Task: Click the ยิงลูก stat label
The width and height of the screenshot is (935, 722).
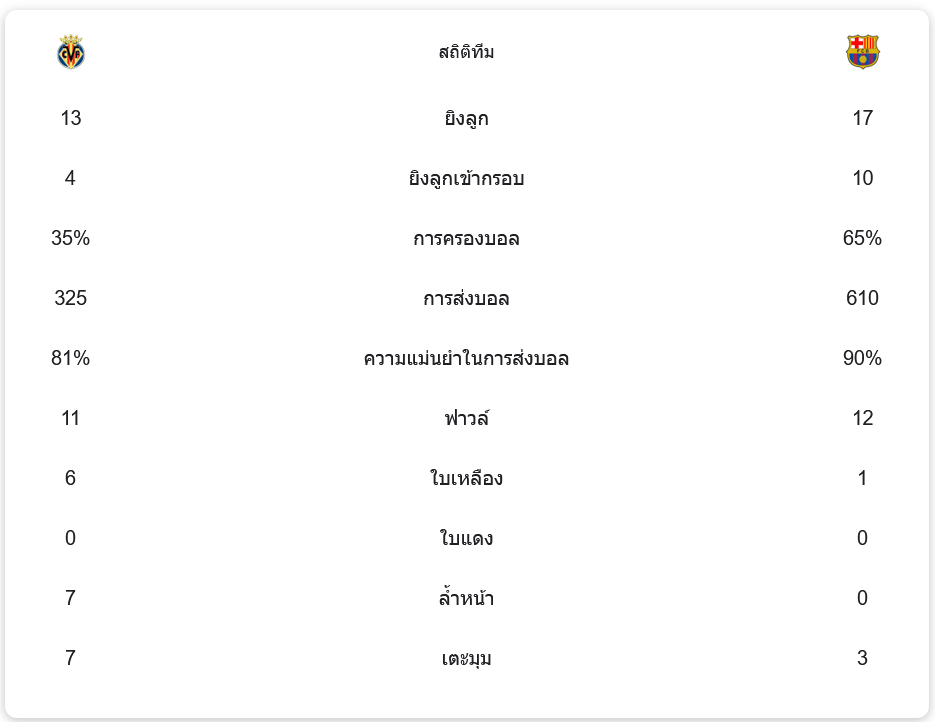Action: (x=466, y=119)
